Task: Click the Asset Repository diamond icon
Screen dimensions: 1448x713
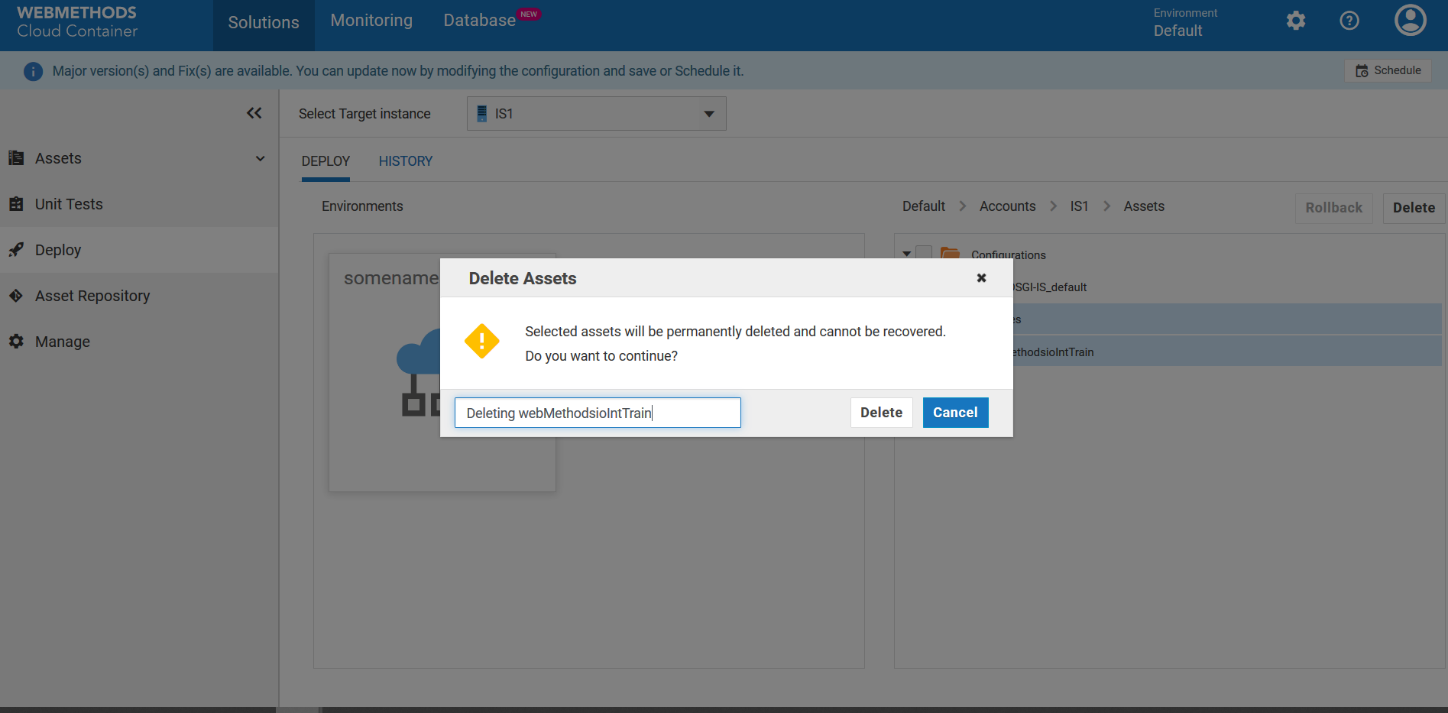Action: coord(16,296)
